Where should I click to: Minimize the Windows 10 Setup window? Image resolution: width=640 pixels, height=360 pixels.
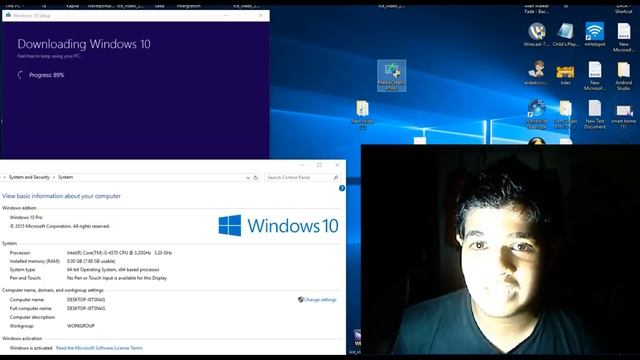coord(226,16)
